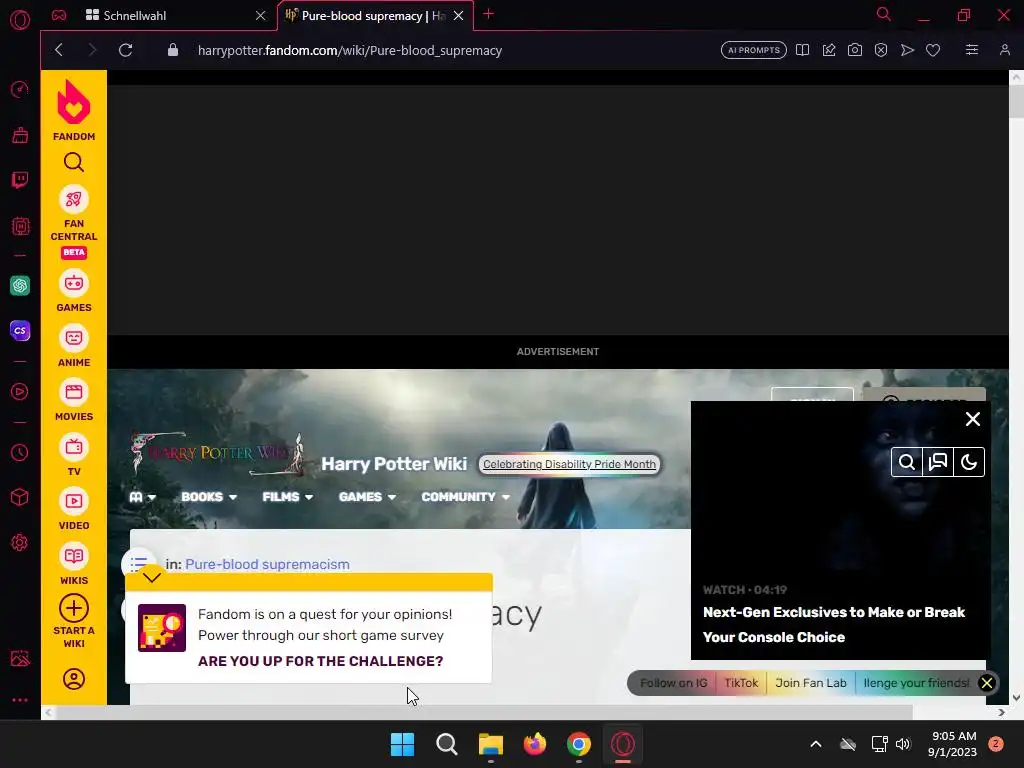Click the address bar URL
The width and height of the screenshot is (1024, 768).
pyautogui.click(x=349, y=50)
